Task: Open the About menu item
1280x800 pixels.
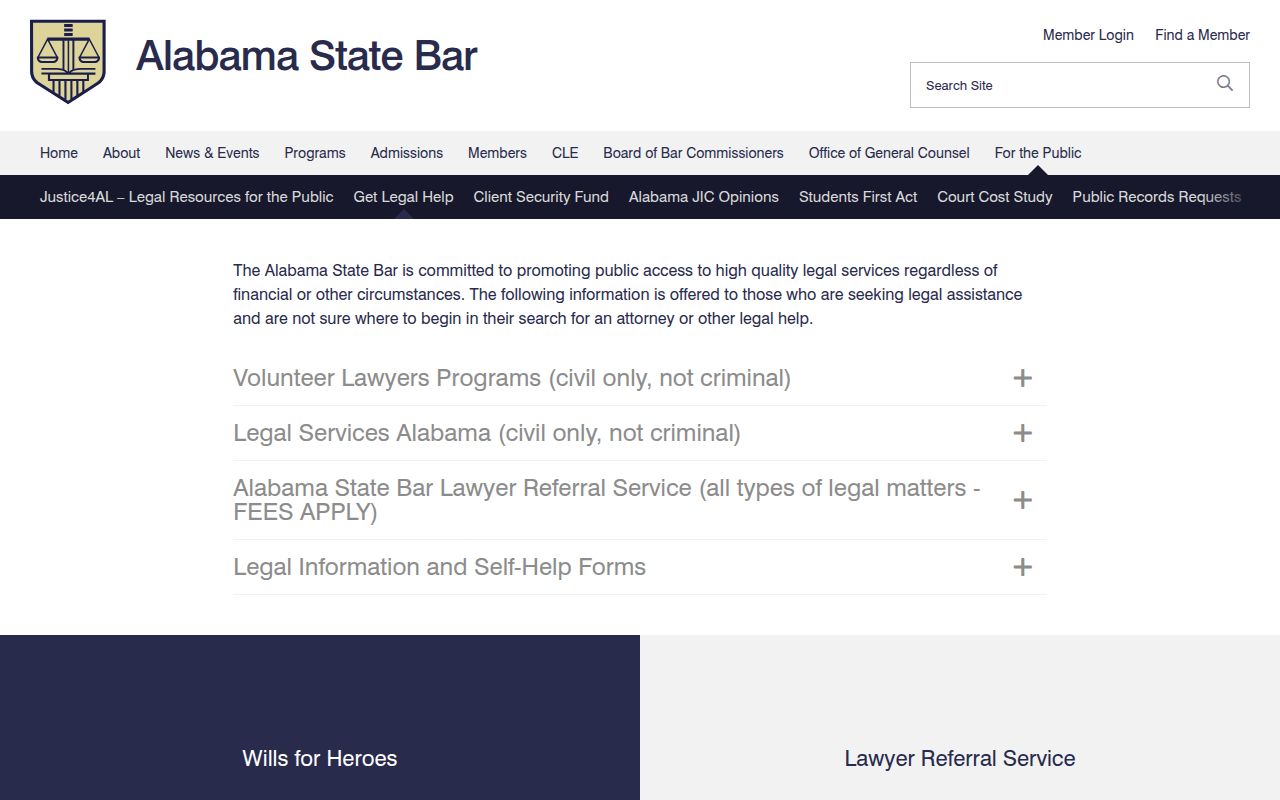Action: click(x=121, y=153)
